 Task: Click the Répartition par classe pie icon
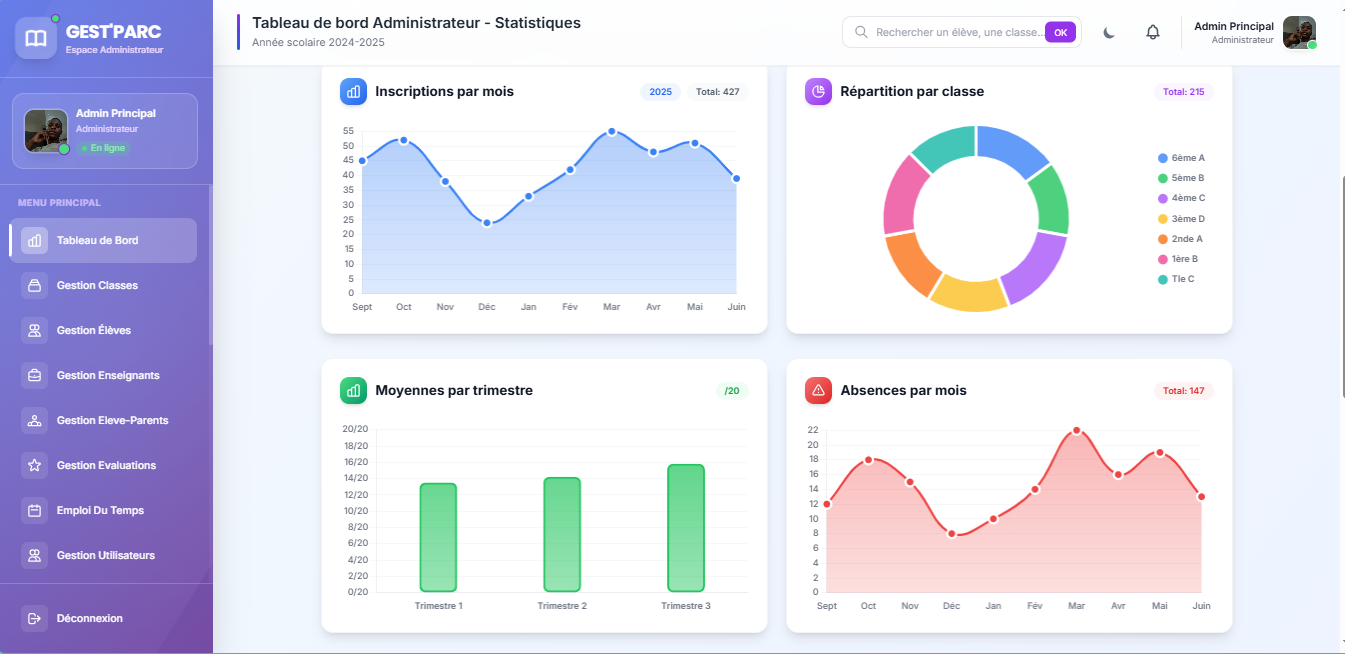coord(818,91)
